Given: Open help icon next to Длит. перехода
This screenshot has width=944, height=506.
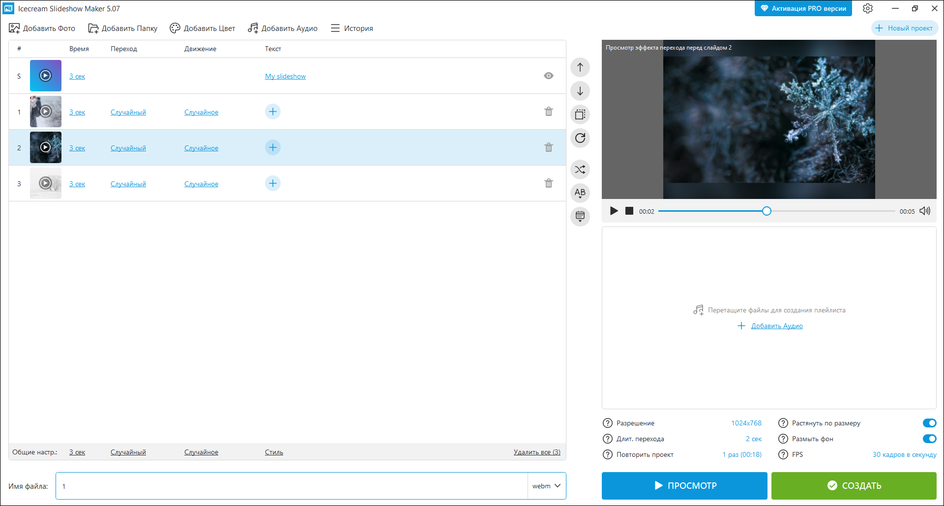Looking at the screenshot, I should [607, 439].
